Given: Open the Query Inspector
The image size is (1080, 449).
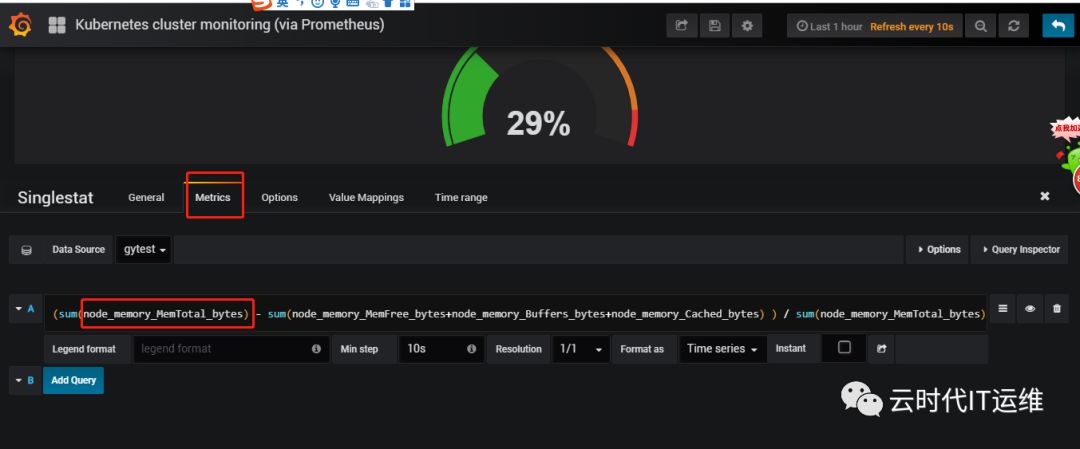Looking at the screenshot, I should point(1020,249).
